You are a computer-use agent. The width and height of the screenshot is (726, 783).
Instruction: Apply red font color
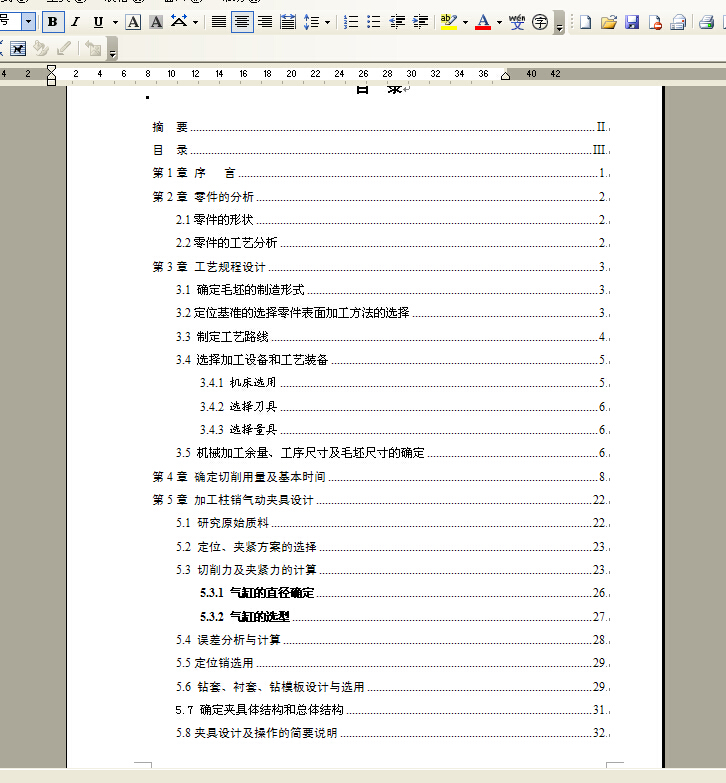tap(483, 22)
